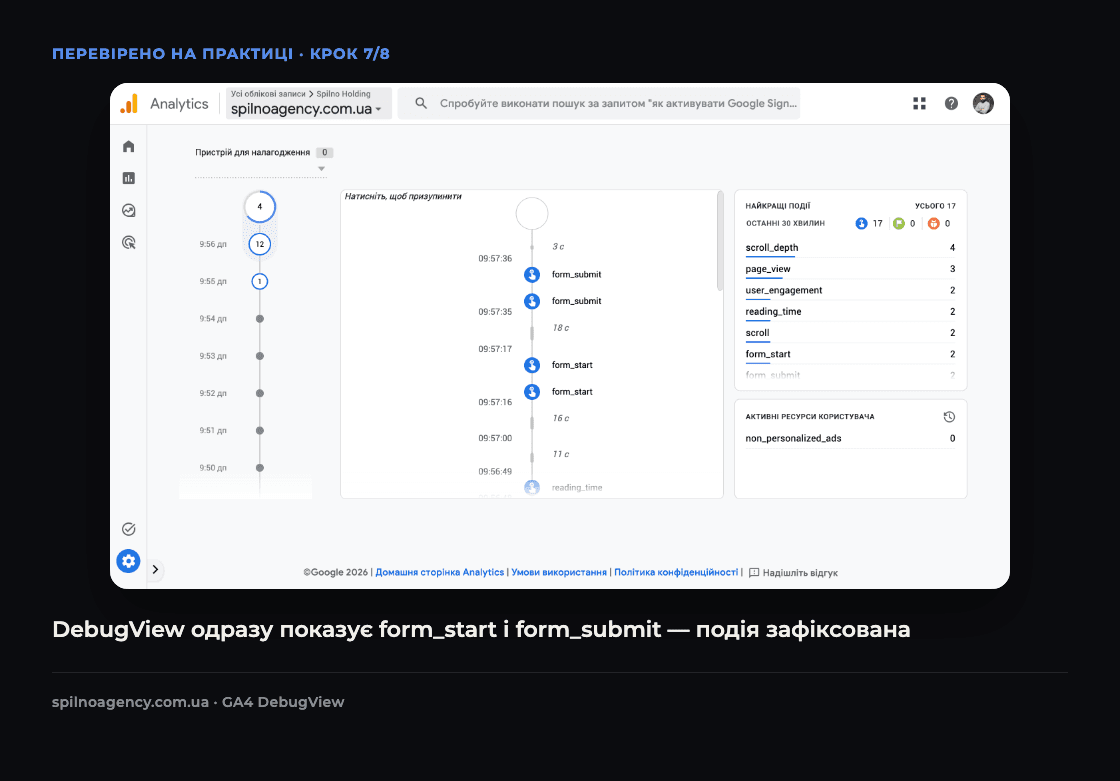Select the 9:52 minute marker dot
The height and width of the screenshot is (781, 1120).
(260, 393)
